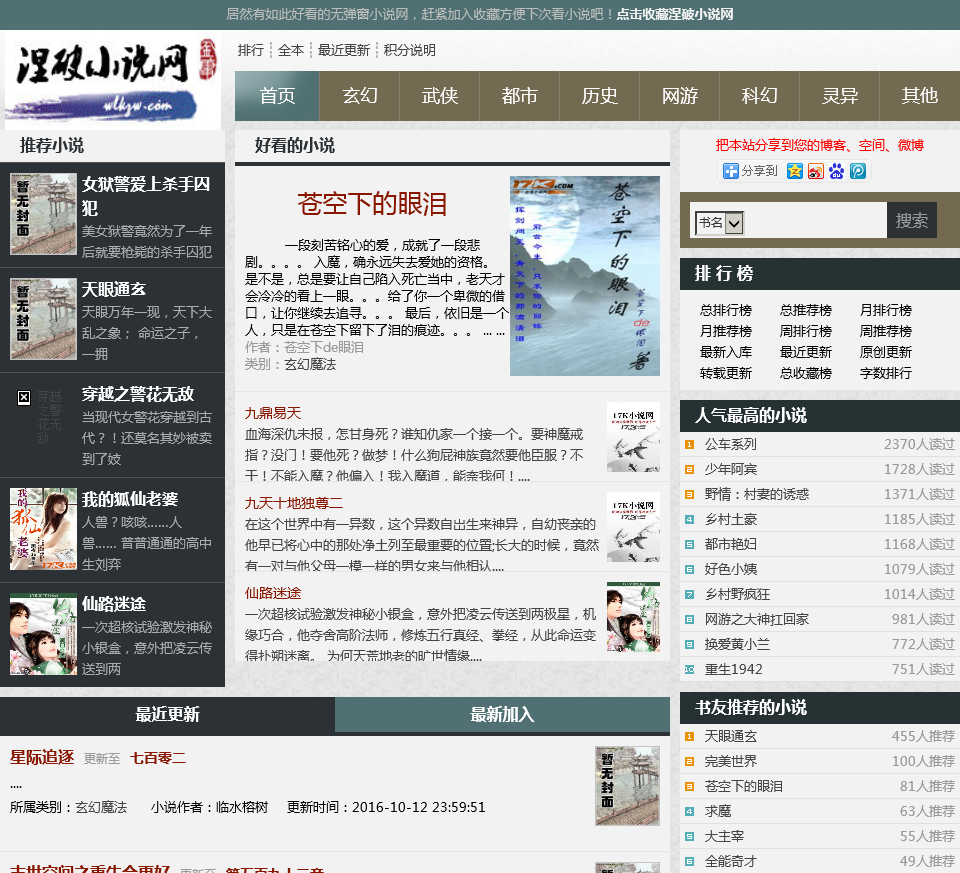Open 全能奇才 in reader recommendations
The width and height of the screenshot is (960, 873).
click(x=730, y=862)
